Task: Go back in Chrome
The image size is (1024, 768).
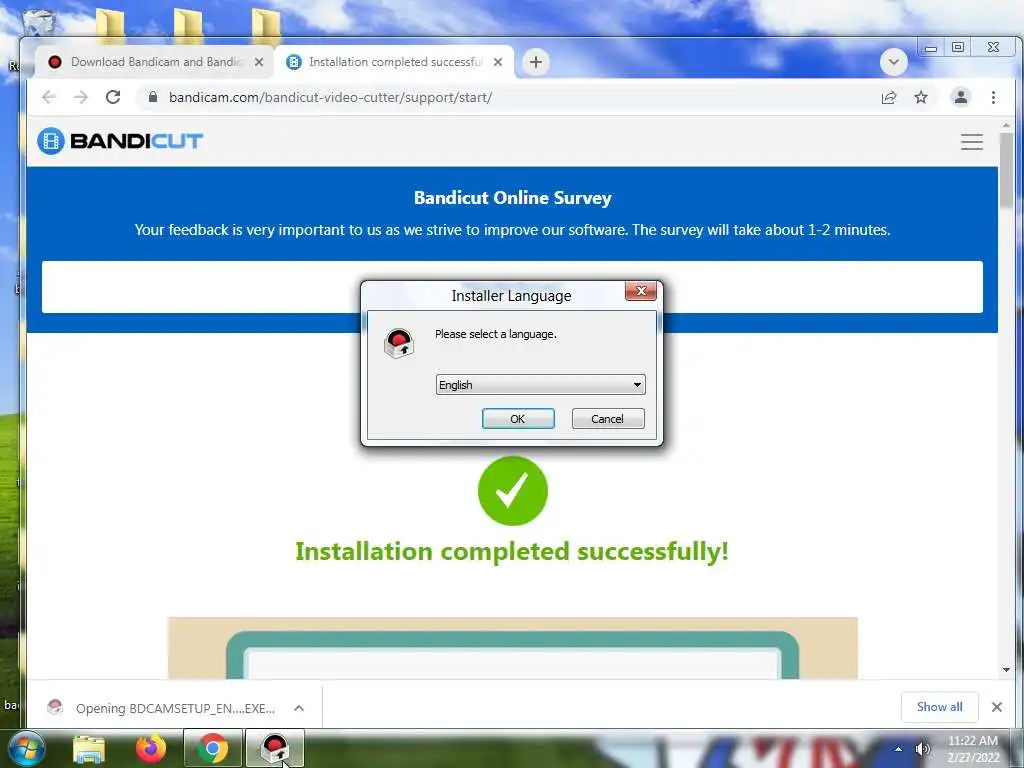Action: pyautogui.click(x=49, y=97)
